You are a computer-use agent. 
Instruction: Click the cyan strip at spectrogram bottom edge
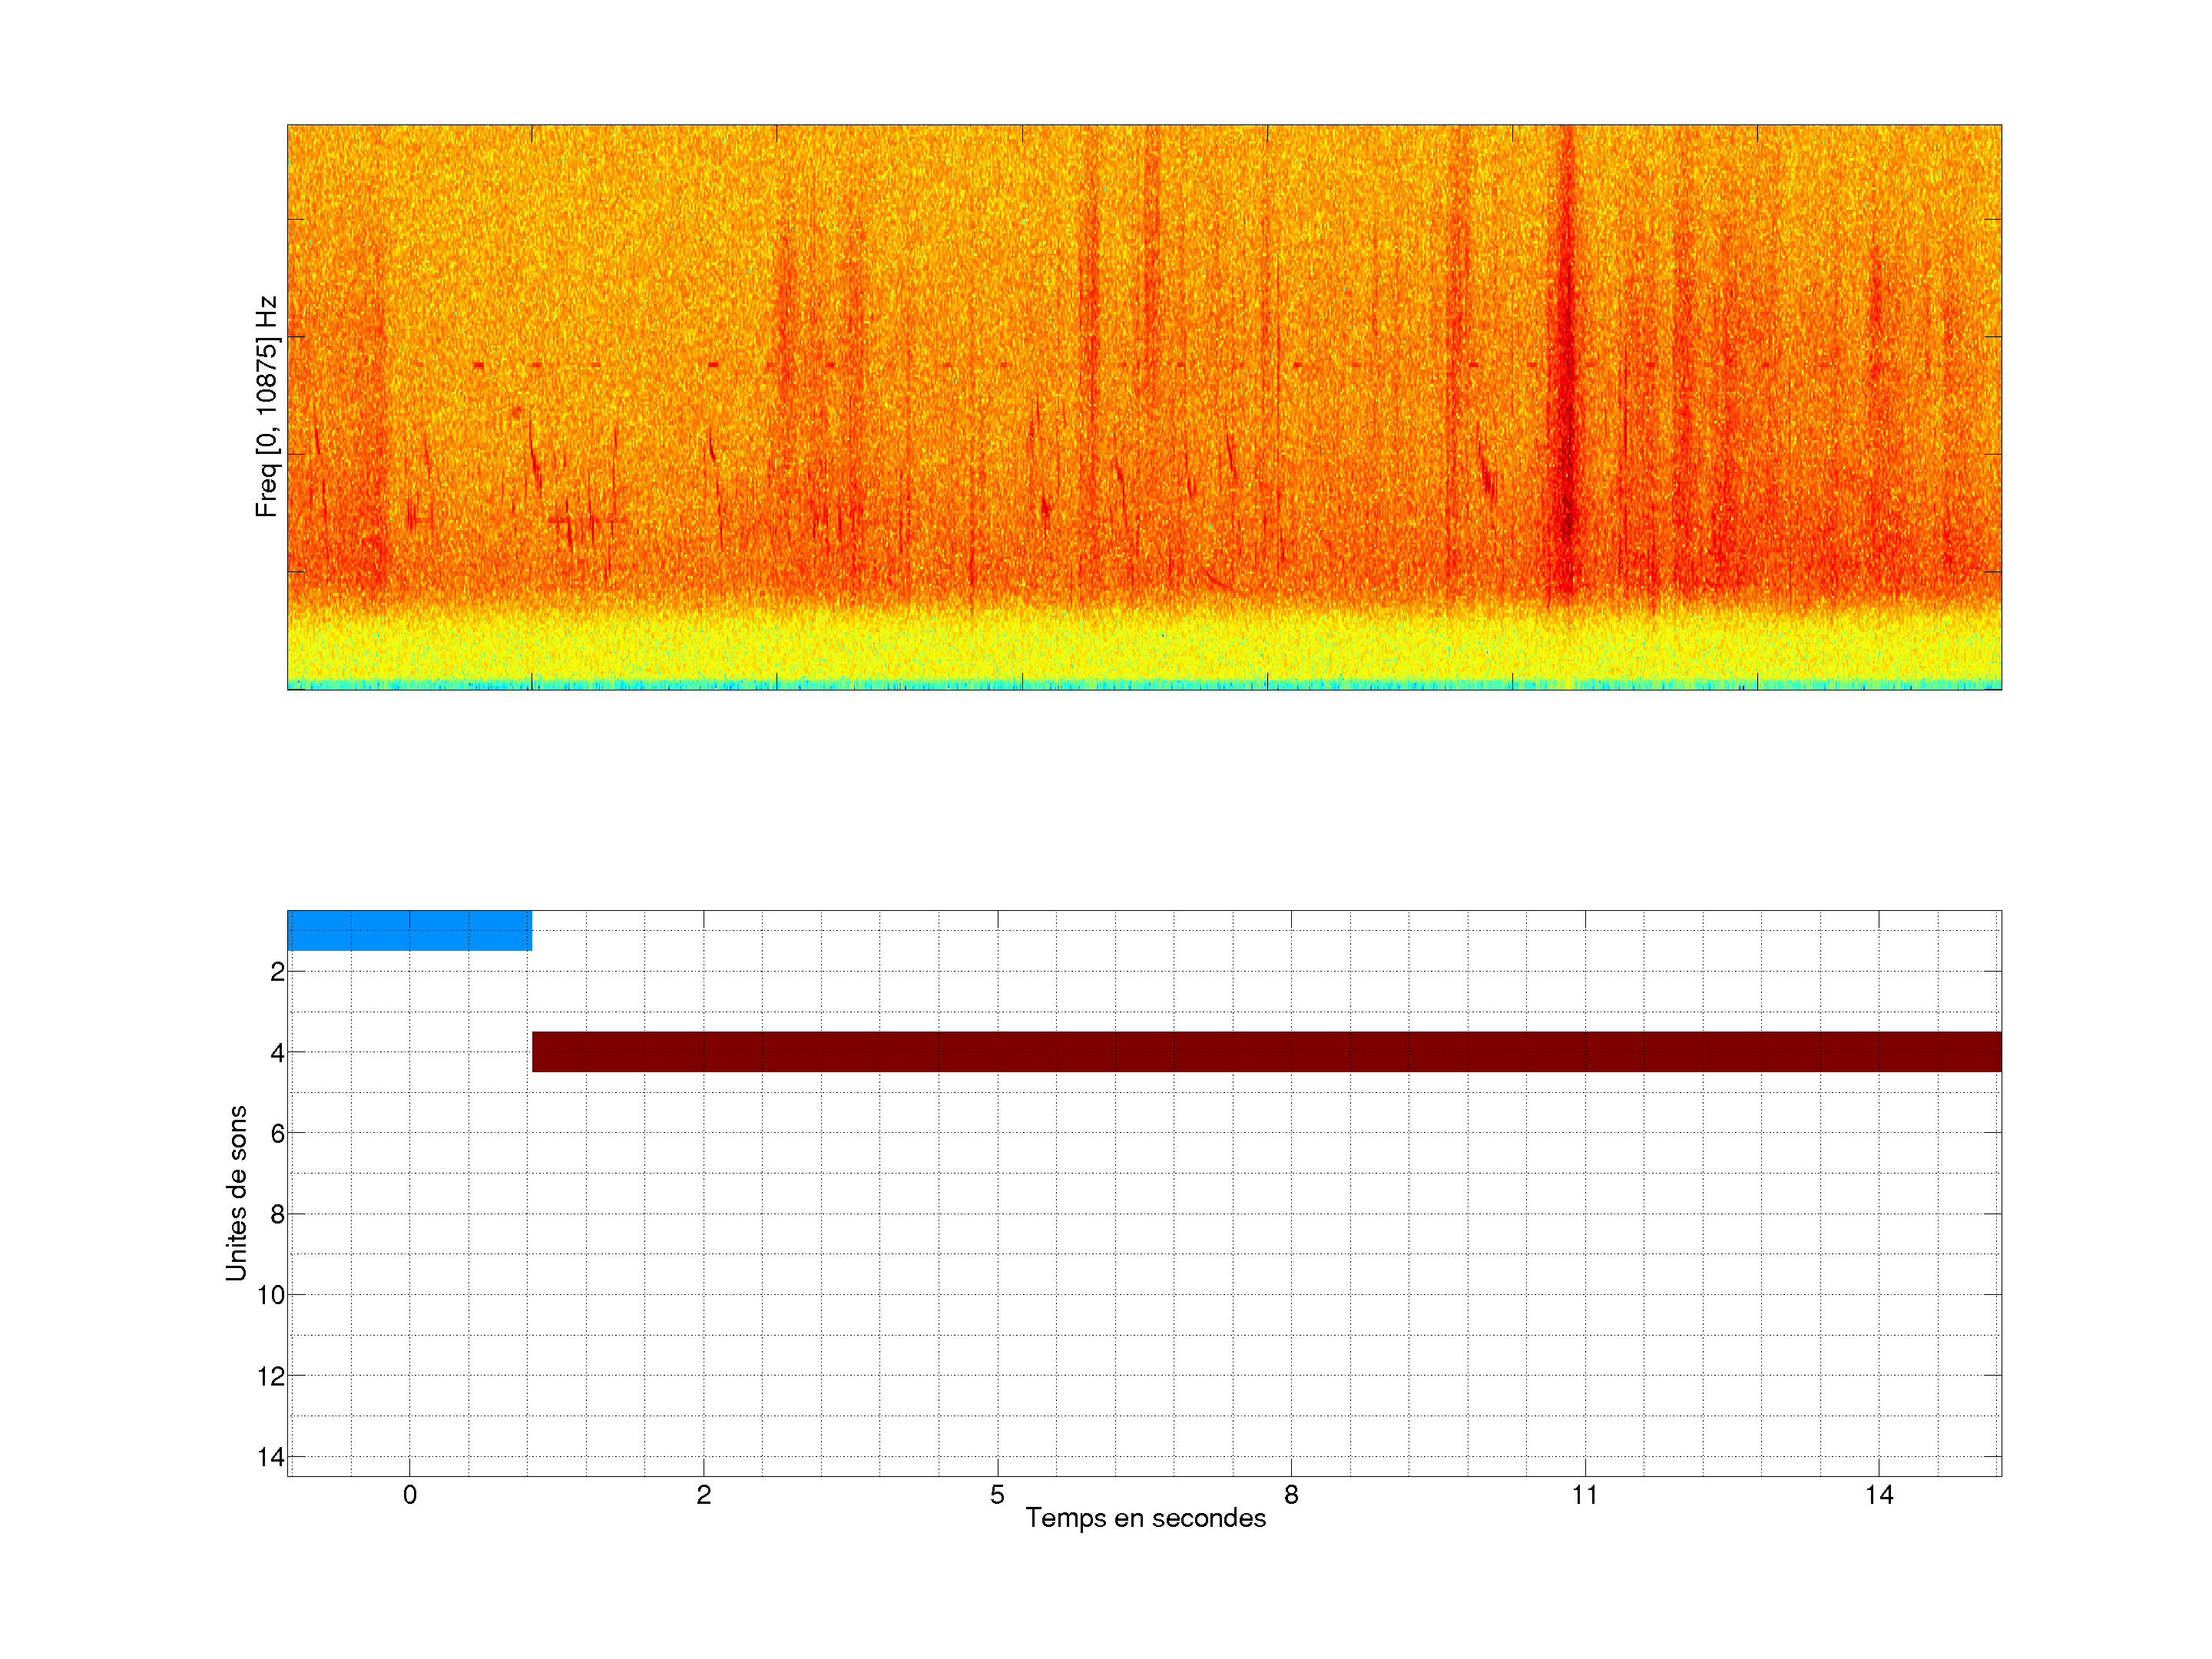[x=1144, y=685]
